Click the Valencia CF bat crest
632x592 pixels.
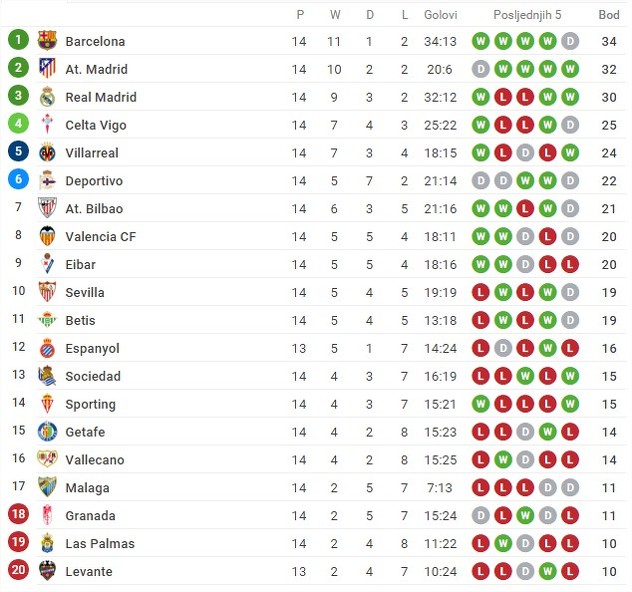point(47,236)
